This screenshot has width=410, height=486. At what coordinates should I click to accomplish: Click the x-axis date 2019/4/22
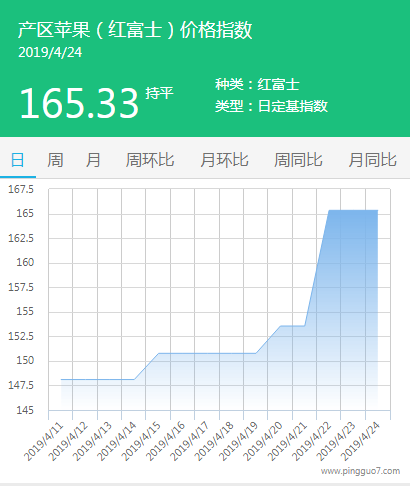(x=312, y=442)
